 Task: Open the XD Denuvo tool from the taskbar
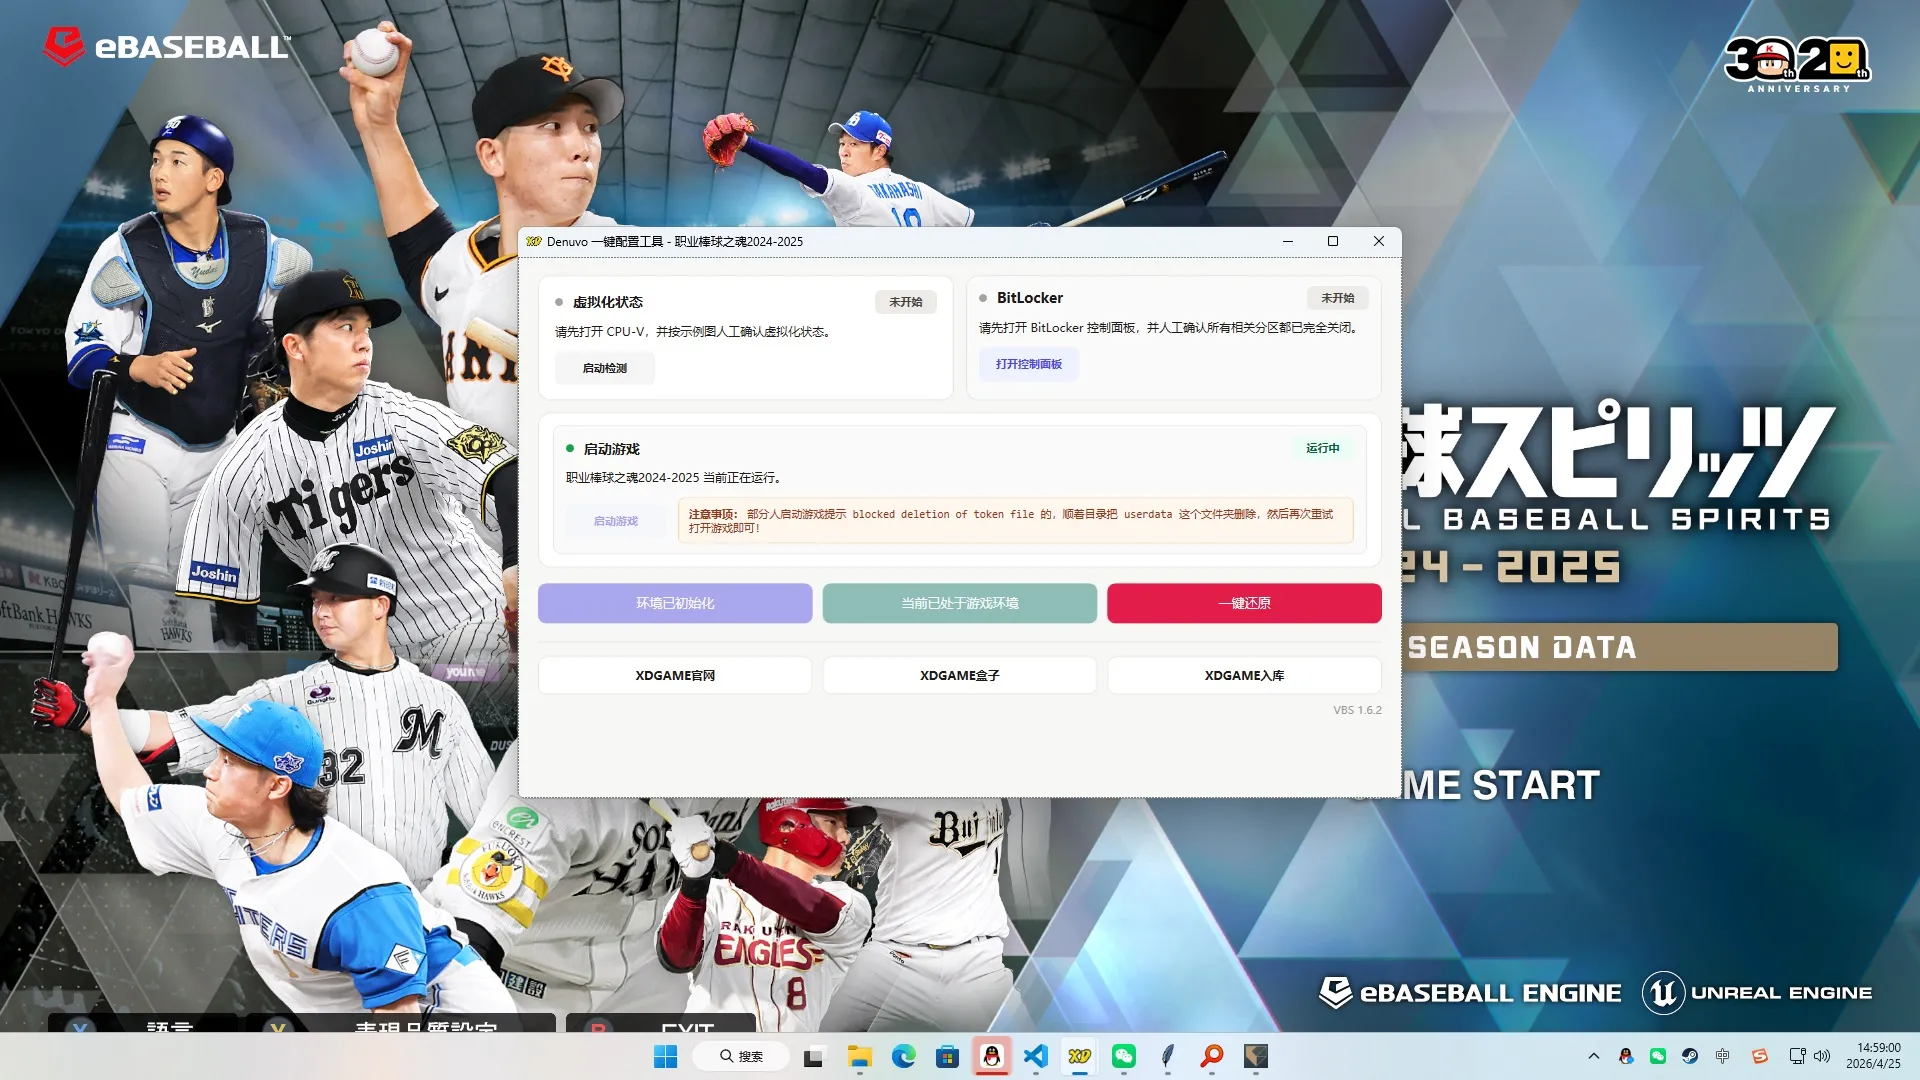coord(1079,1056)
